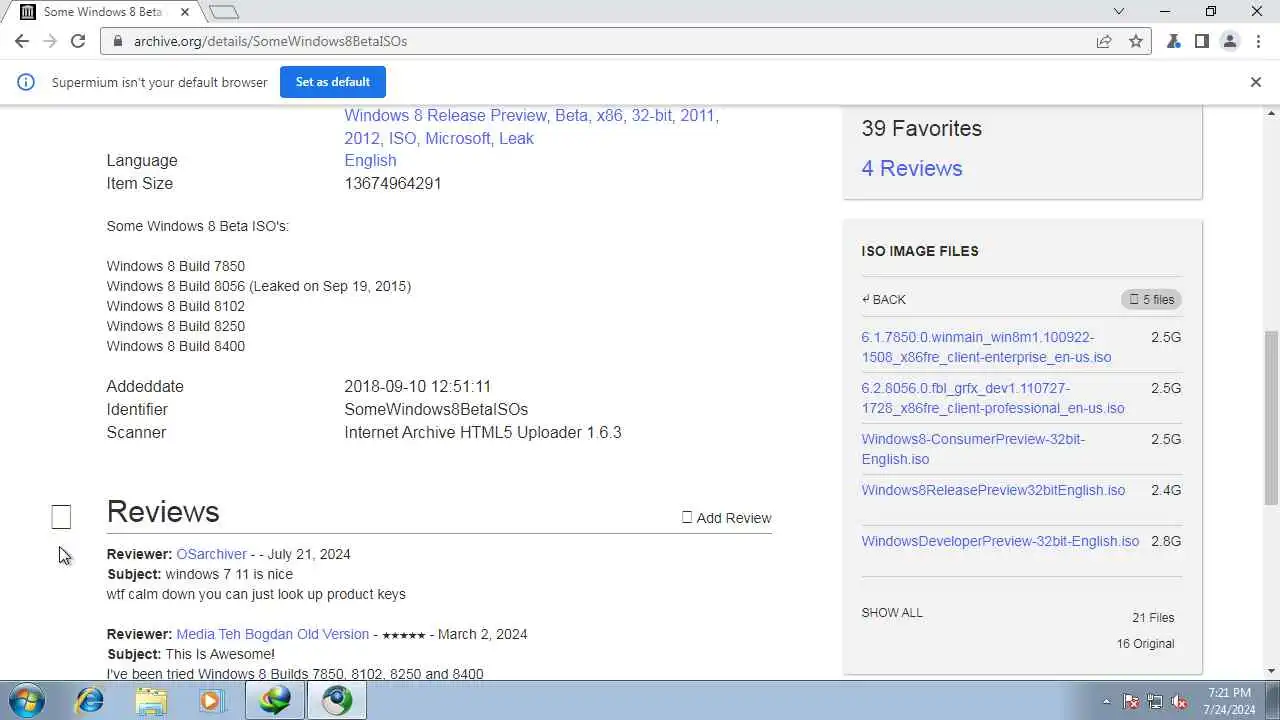Go back using the browser back arrow
1280x720 pixels.
(x=22, y=41)
